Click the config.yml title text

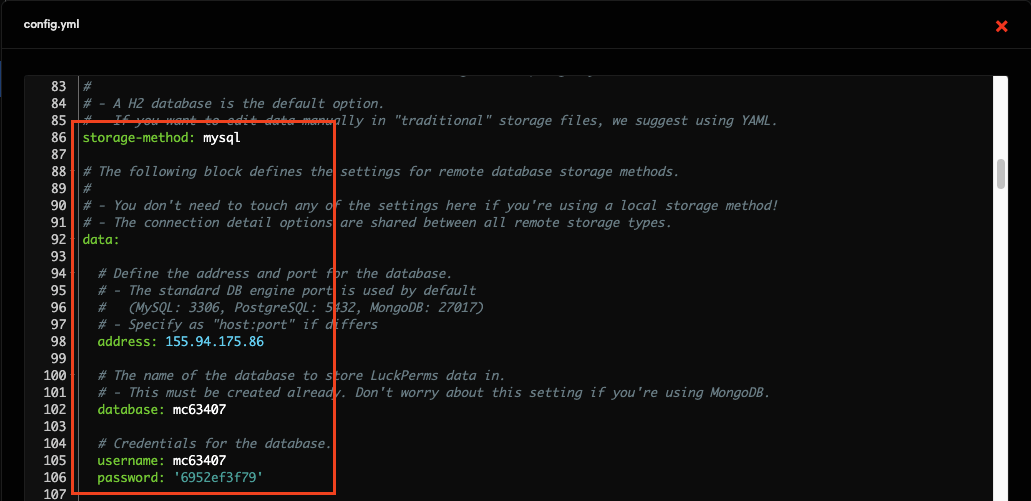pos(51,24)
